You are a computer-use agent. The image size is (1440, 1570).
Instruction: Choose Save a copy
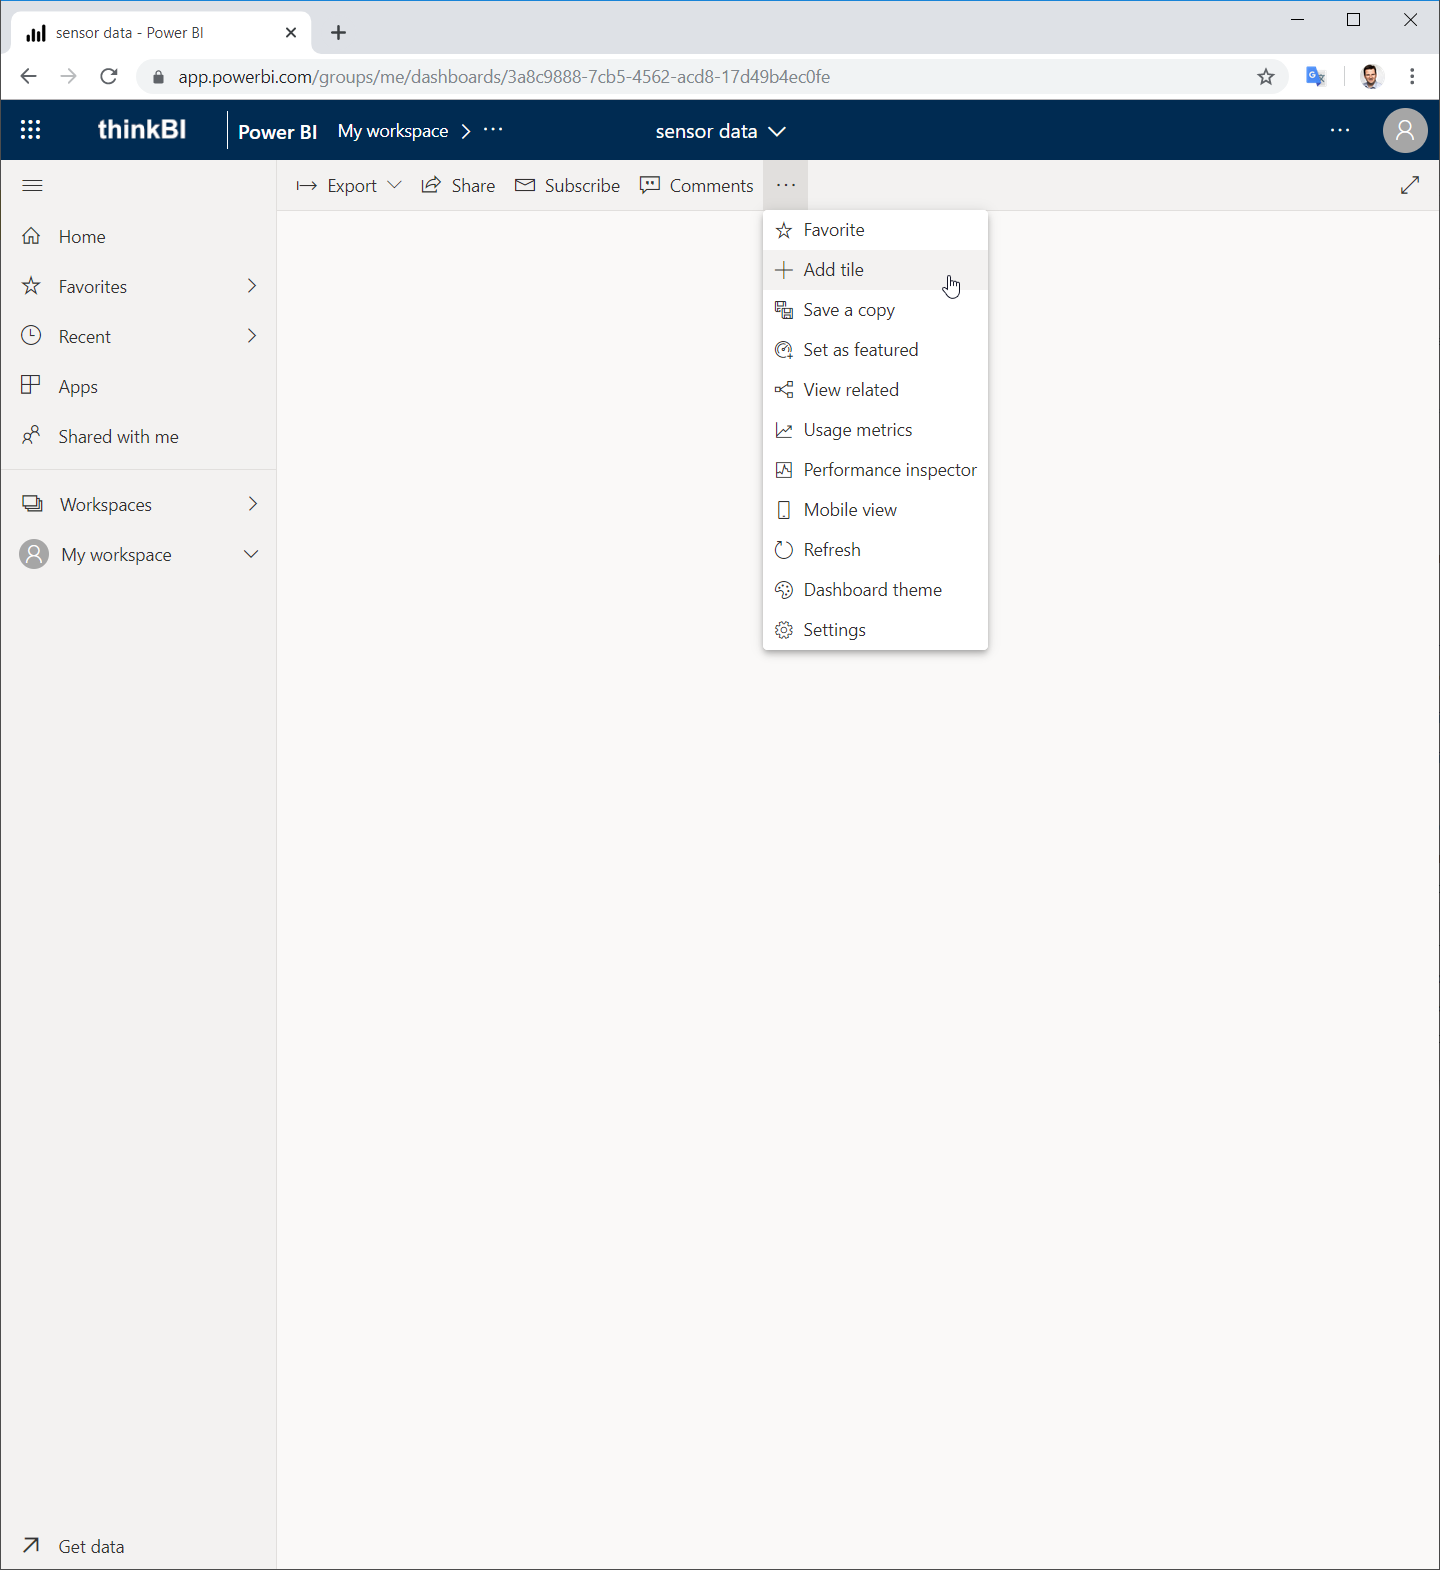(x=875, y=310)
